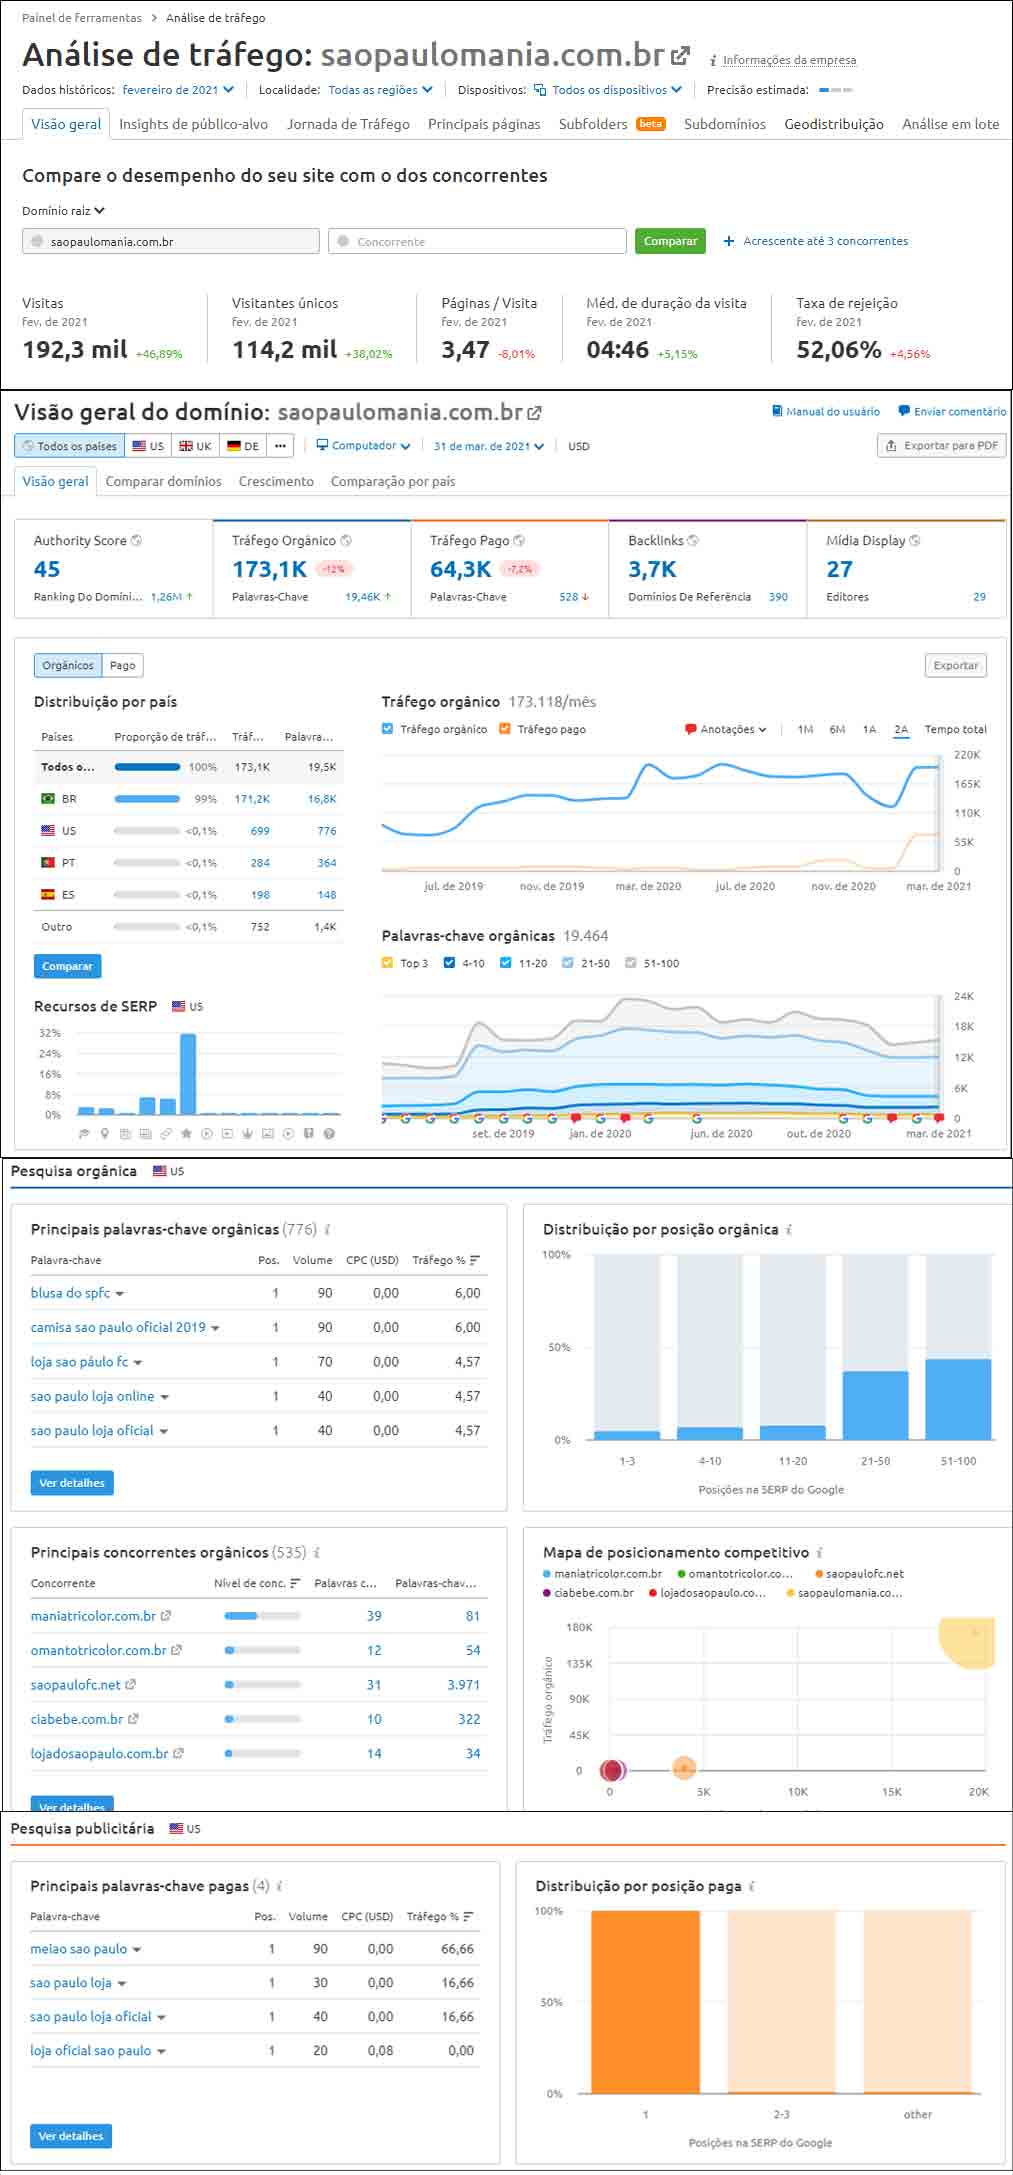This screenshot has height=2175, width=1013.
Task: Switch to the Comparar domínios tab
Action: (164, 481)
